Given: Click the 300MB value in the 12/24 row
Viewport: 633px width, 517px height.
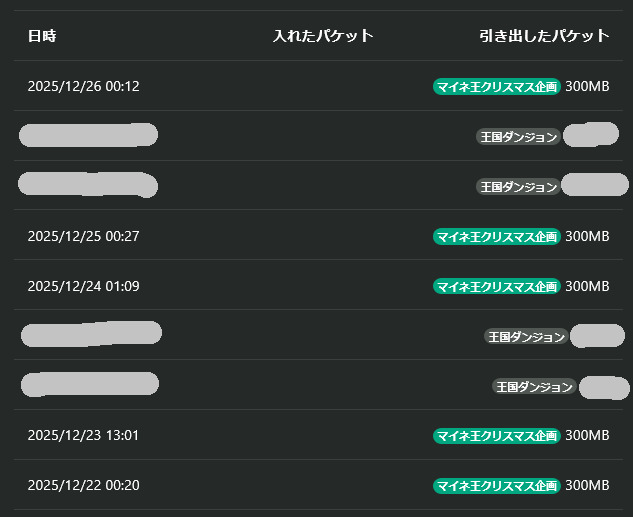Looking at the screenshot, I should point(587,286).
